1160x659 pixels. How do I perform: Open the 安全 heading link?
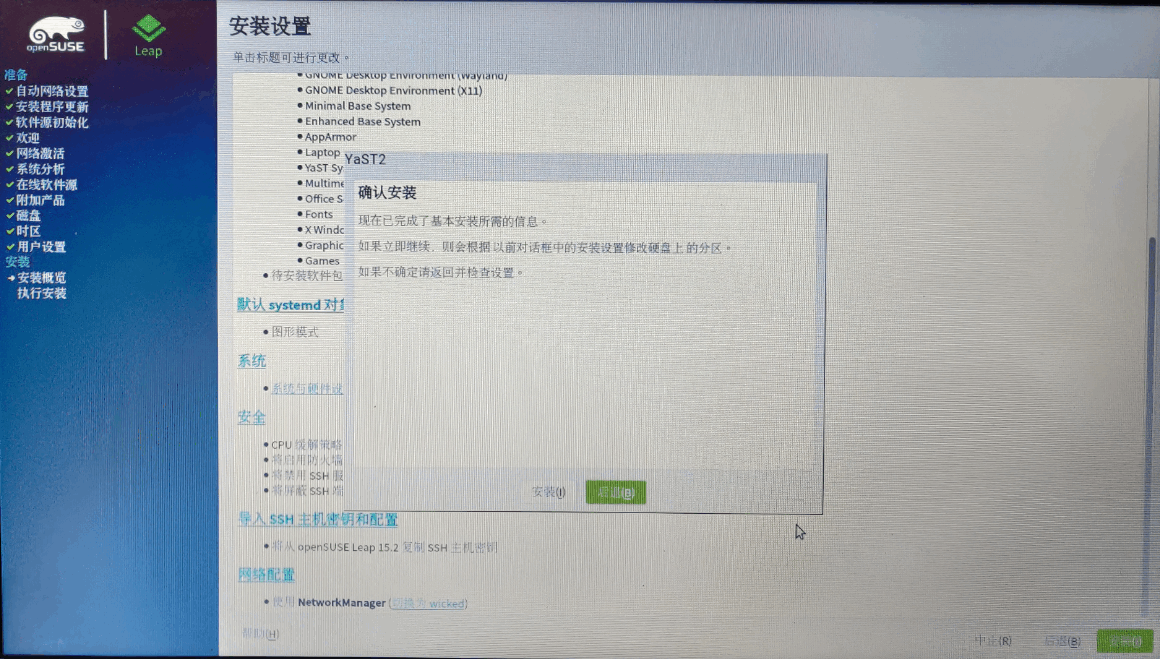coord(252,417)
